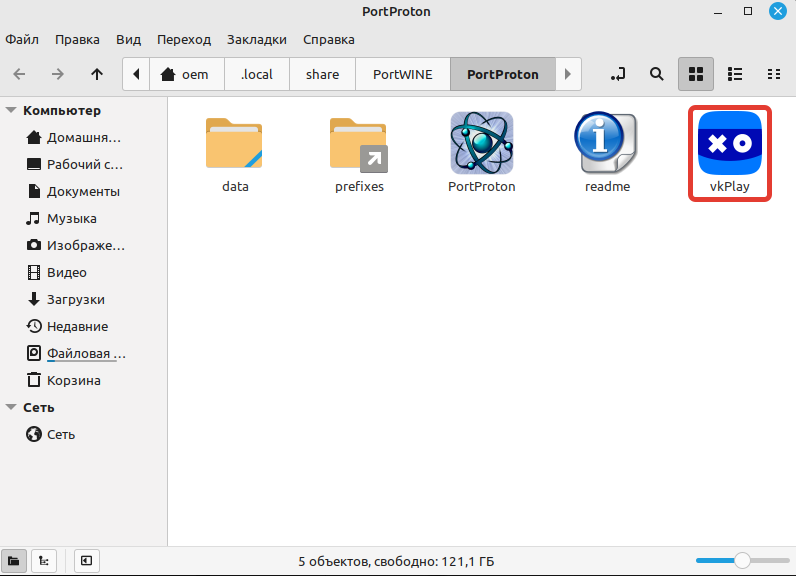796x576 pixels.
Task: Click status text '5 объектов, свободно: 121,1 ГБ'
Action: (x=396, y=561)
